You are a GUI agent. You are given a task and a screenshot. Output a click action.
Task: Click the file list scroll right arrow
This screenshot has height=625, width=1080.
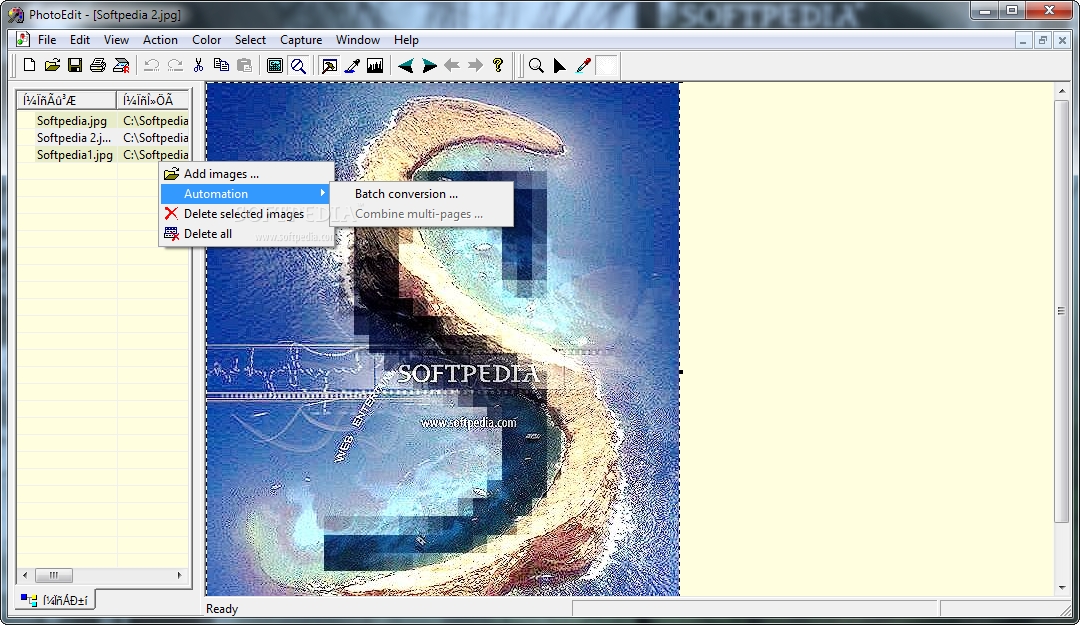180,575
